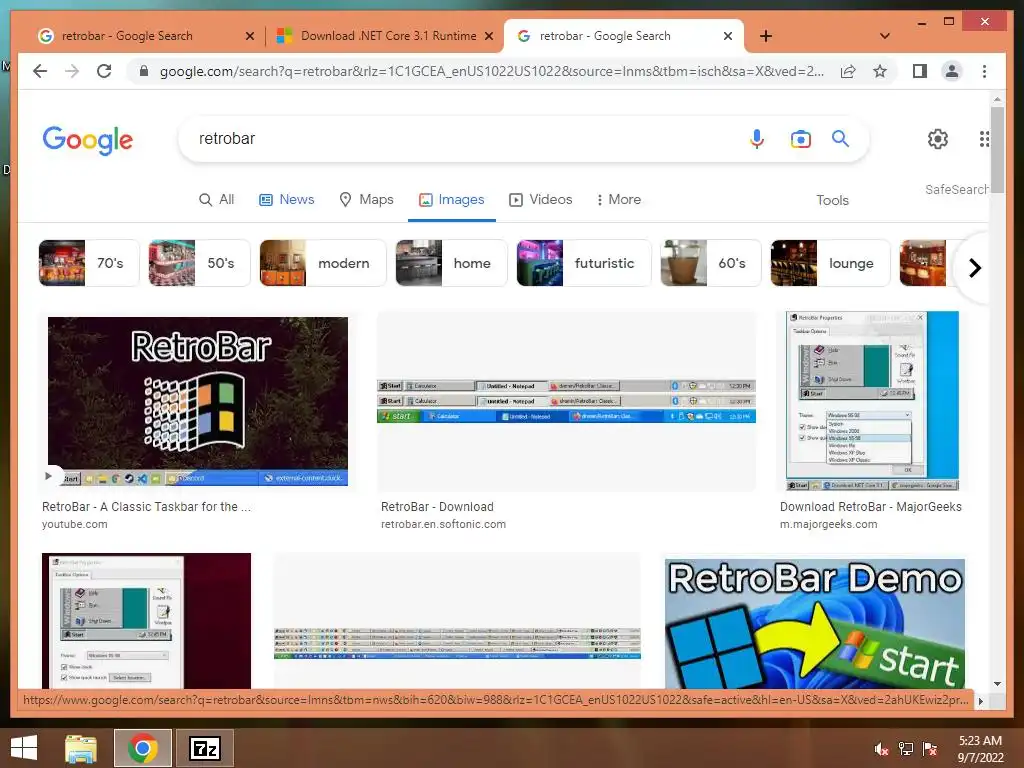The height and width of the screenshot is (768, 1024).
Task: Open Google quick settings gear
Action: (x=938, y=138)
